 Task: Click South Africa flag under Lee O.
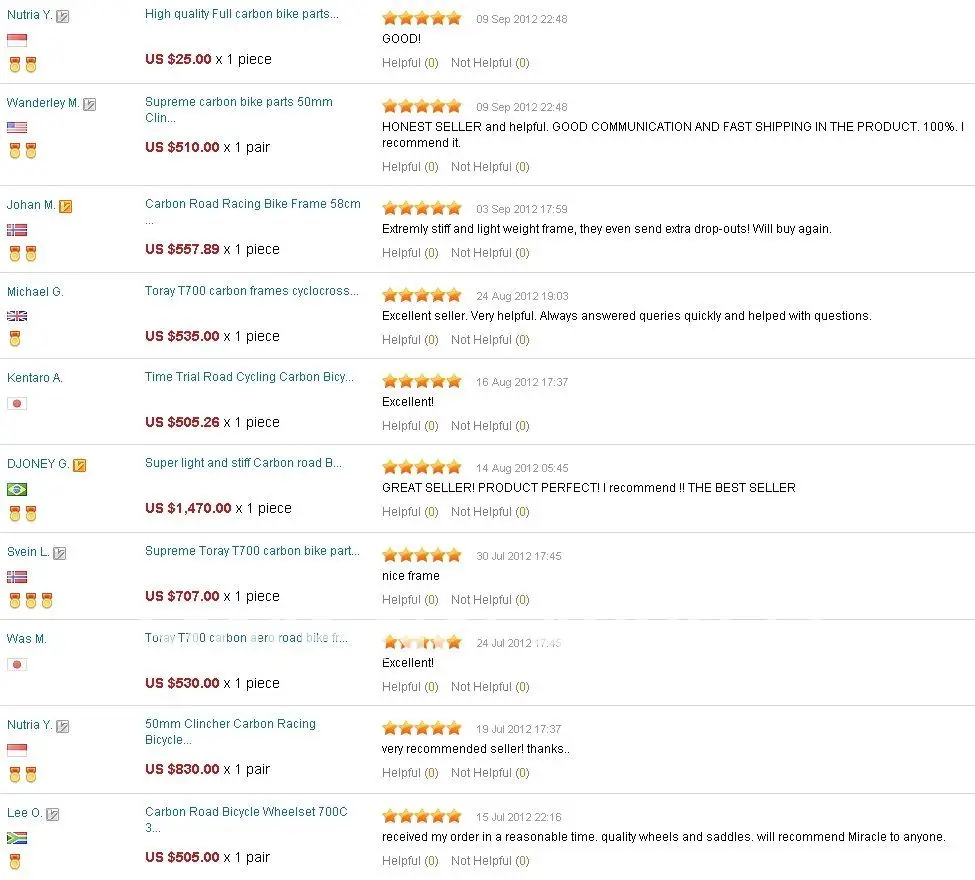(17, 838)
